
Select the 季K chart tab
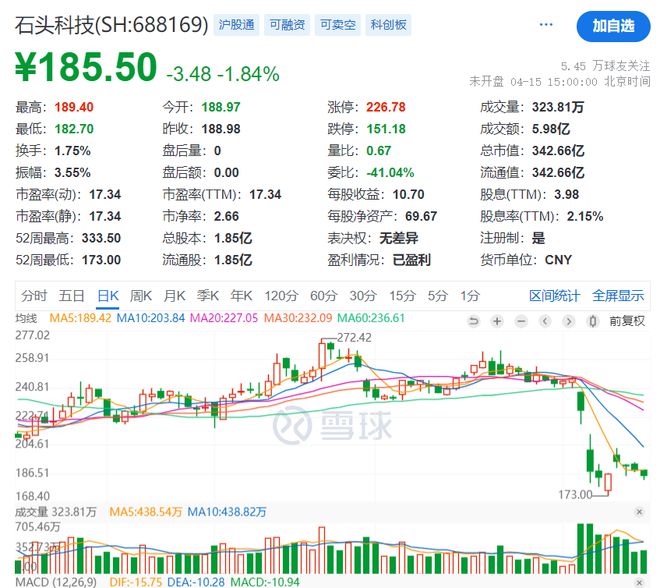click(208, 295)
